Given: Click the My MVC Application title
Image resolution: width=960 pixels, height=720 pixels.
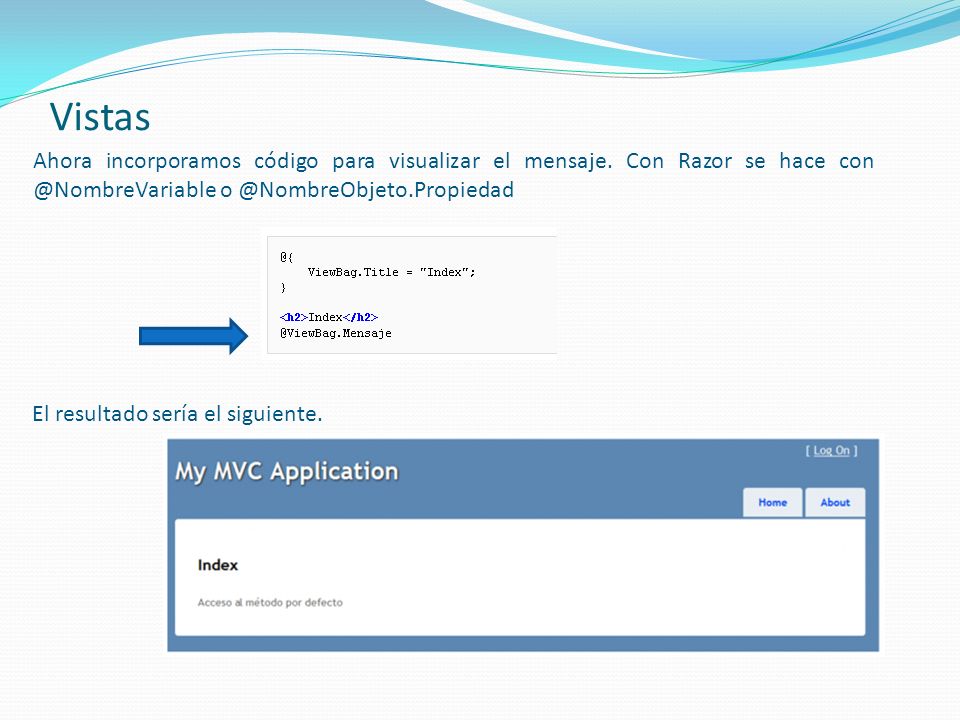Looking at the screenshot, I should point(287,472).
